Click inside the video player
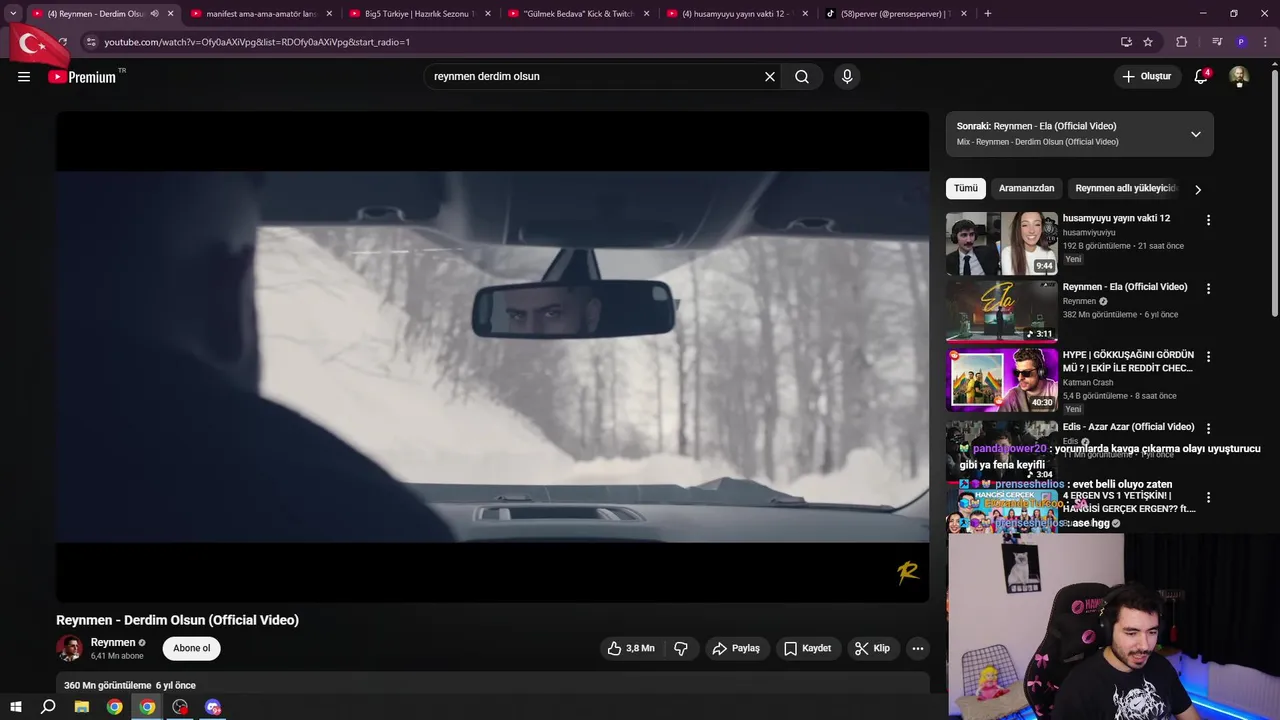Viewport: 1280px width, 720px height. click(x=492, y=357)
